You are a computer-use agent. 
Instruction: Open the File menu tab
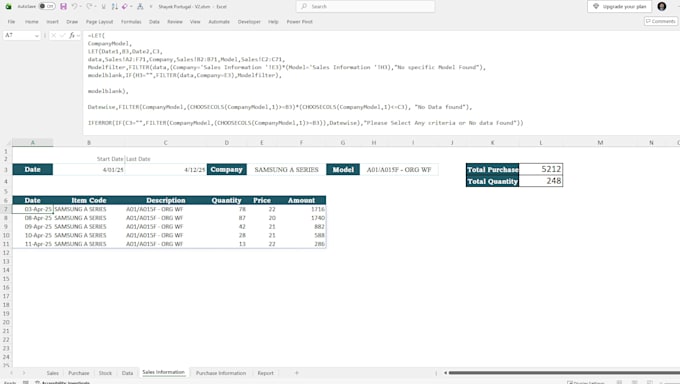click(x=11, y=22)
